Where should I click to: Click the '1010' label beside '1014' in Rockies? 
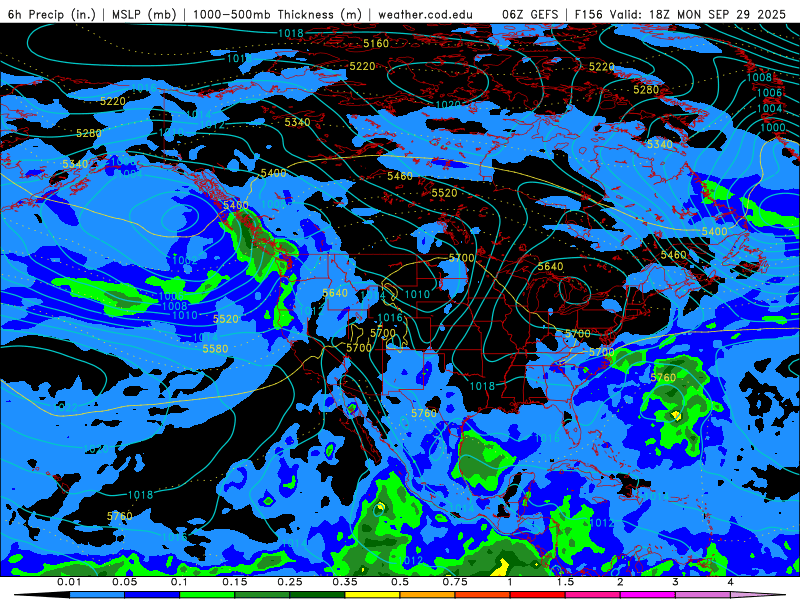coord(417,294)
